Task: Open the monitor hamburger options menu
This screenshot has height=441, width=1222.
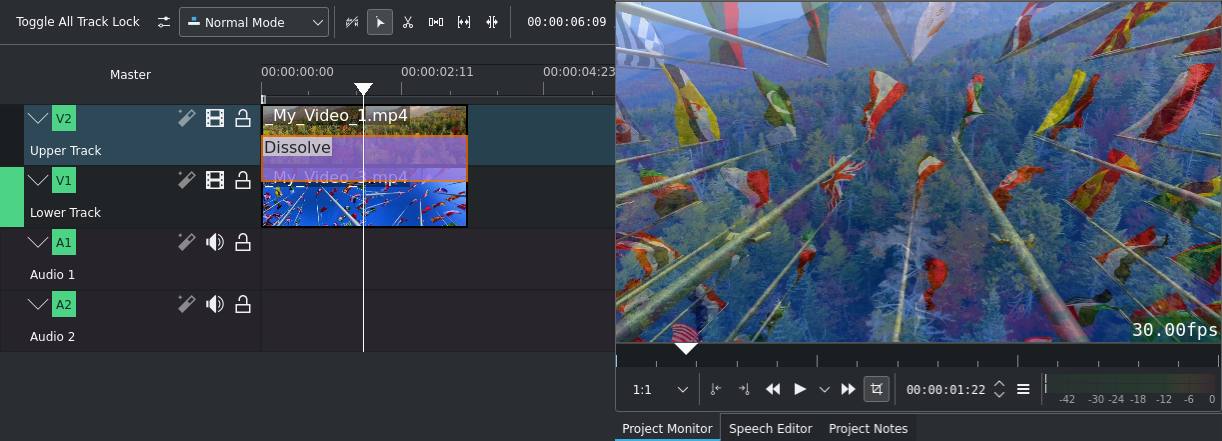Action: point(1023,390)
